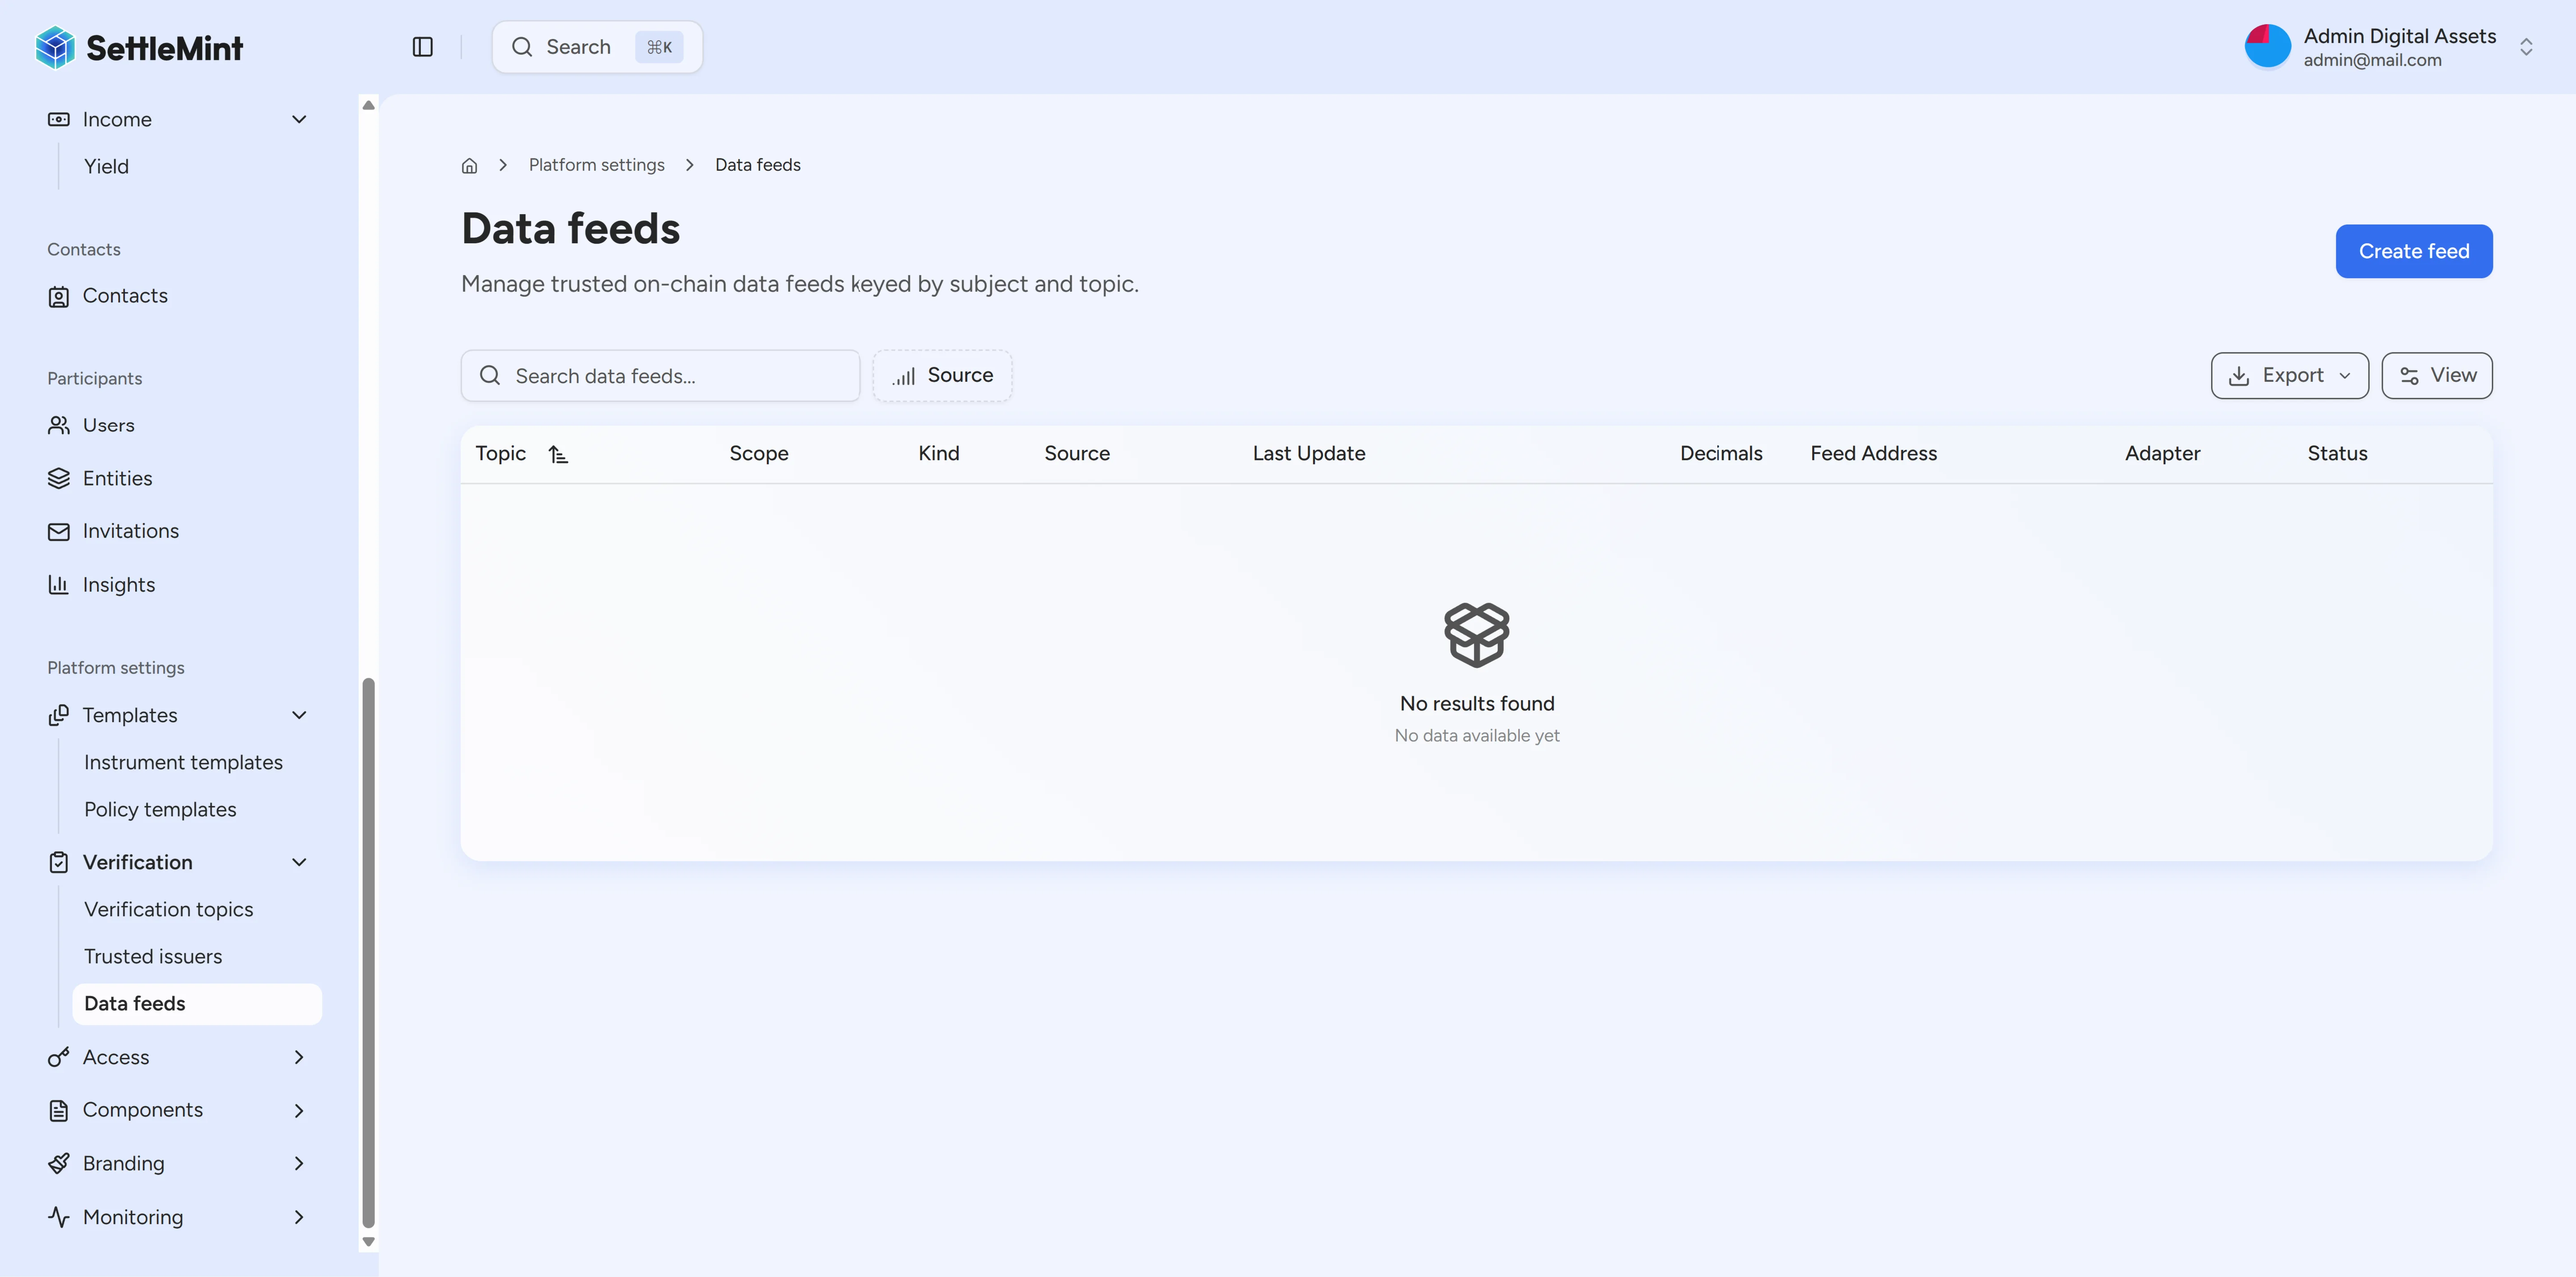Click the Create feed button
The image size is (2576, 1277).
coord(2413,251)
